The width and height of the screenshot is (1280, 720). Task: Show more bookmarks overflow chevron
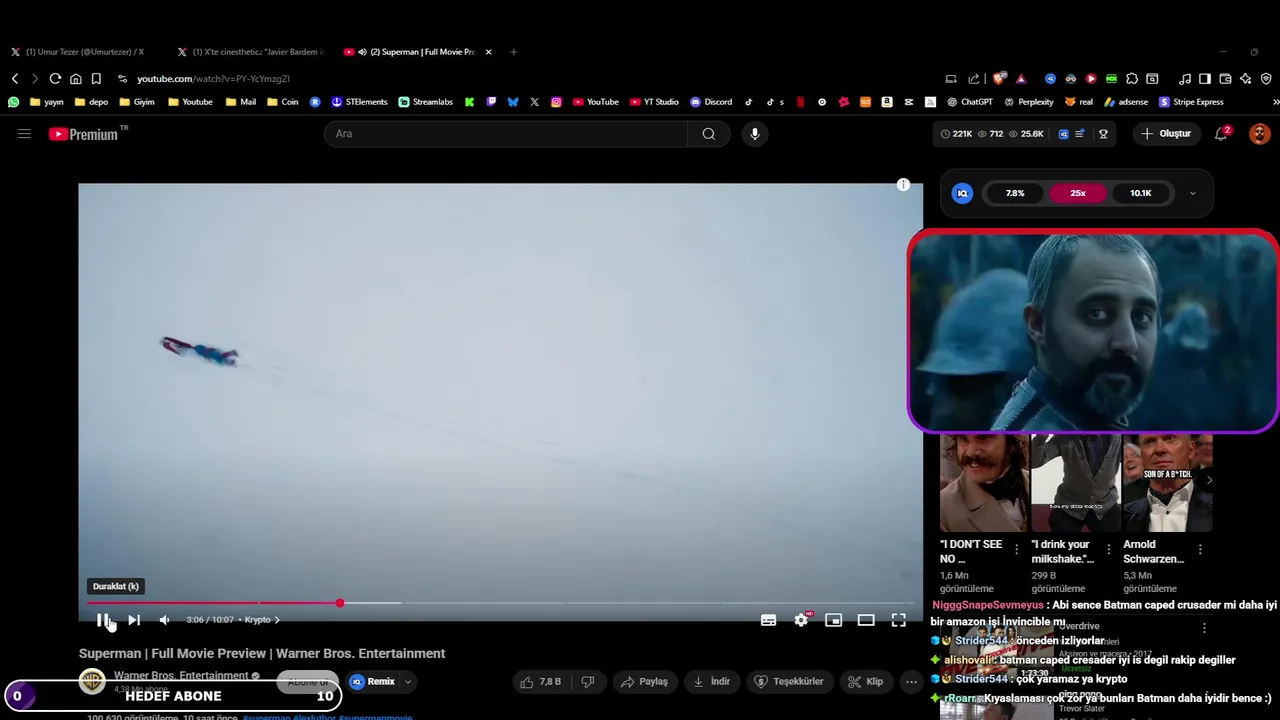(1275, 102)
